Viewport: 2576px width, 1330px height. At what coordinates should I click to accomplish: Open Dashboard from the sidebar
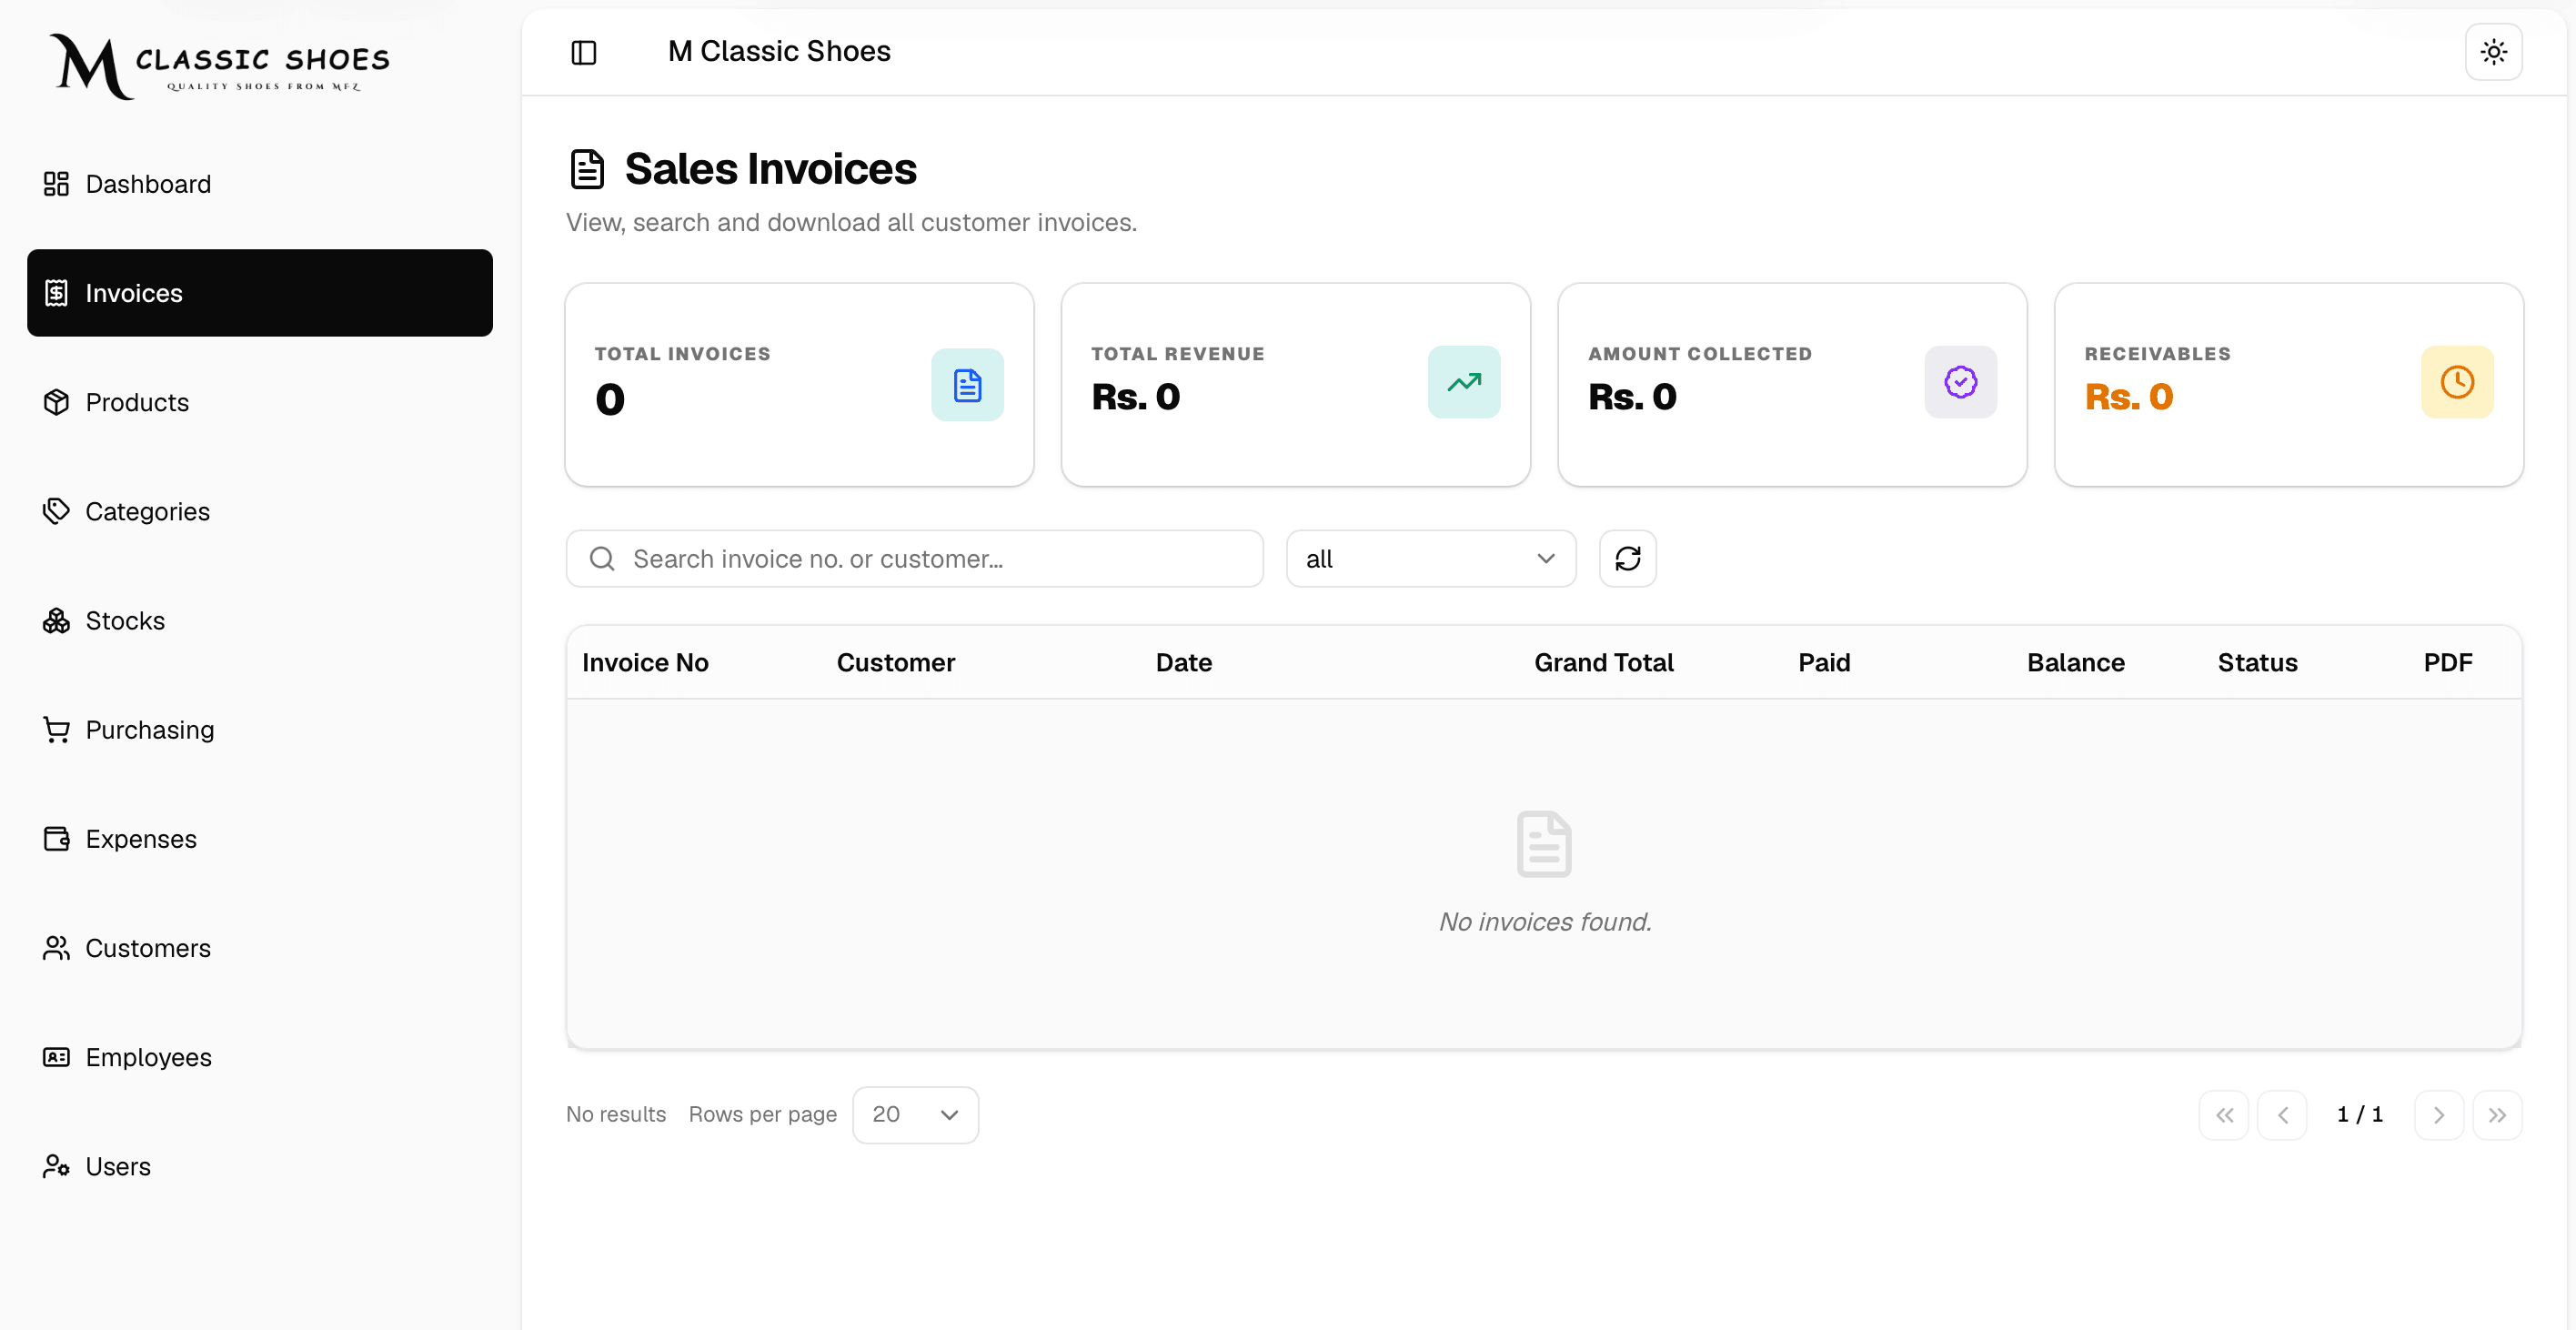click(259, 184)
